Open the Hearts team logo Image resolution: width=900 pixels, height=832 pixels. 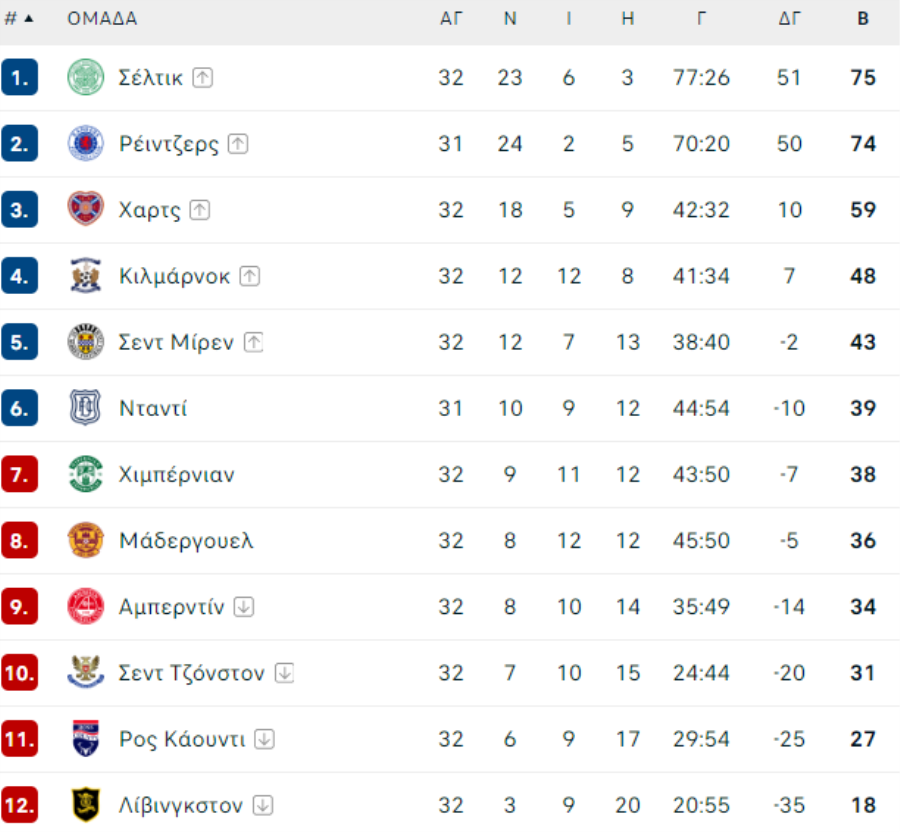(x=86, y=209)
